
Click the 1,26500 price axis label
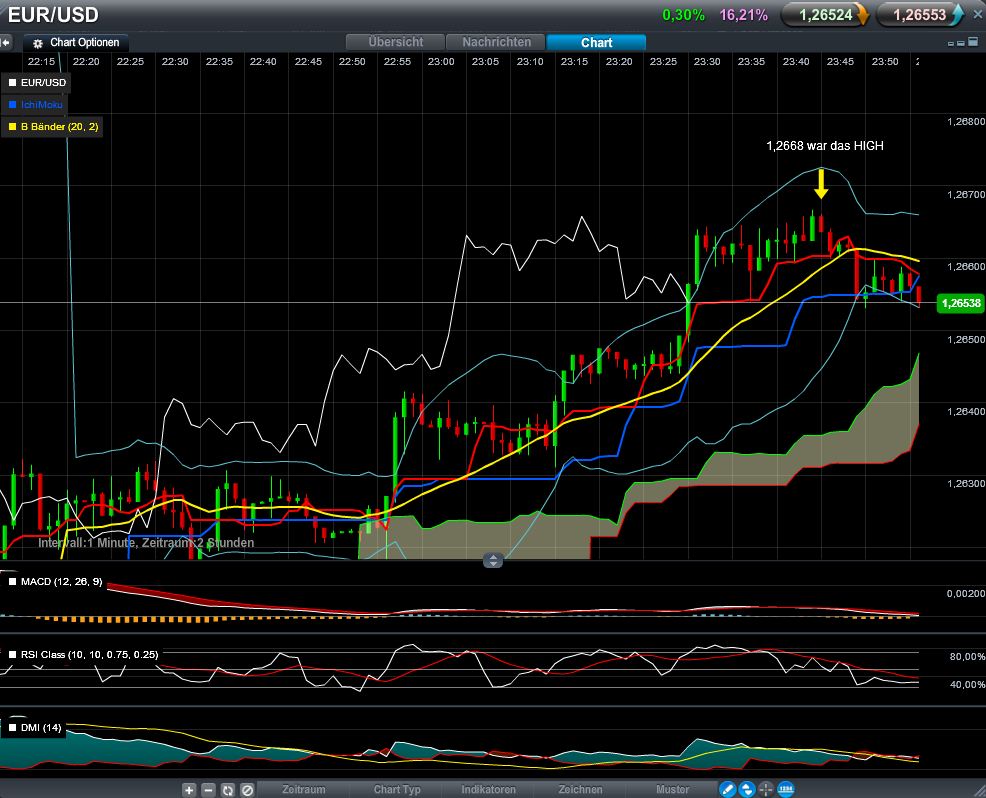(x=966, y=340)
